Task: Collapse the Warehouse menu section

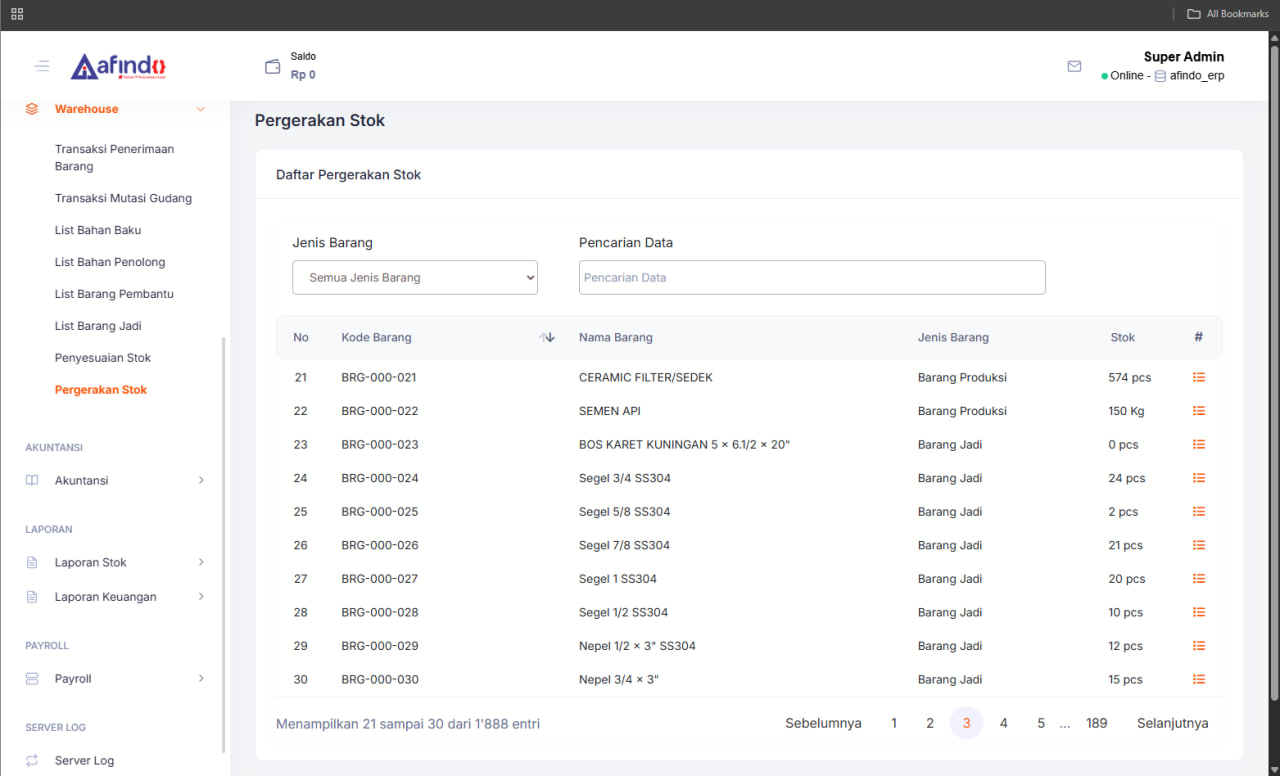Action: (x=115, y=109)
